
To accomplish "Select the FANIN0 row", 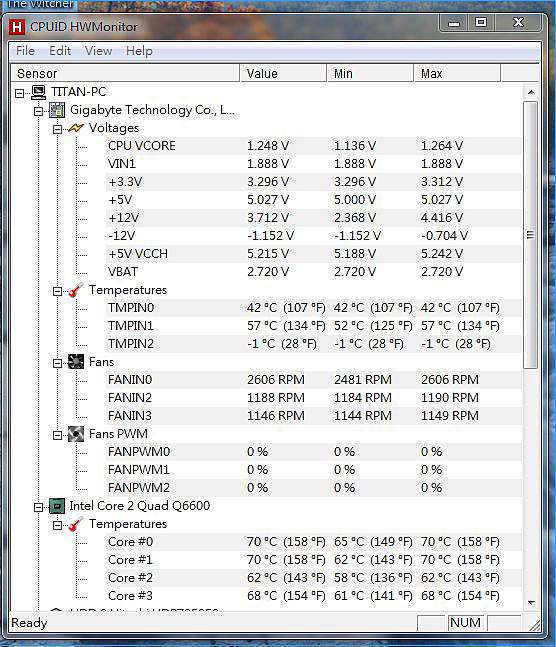I will 314,380.
